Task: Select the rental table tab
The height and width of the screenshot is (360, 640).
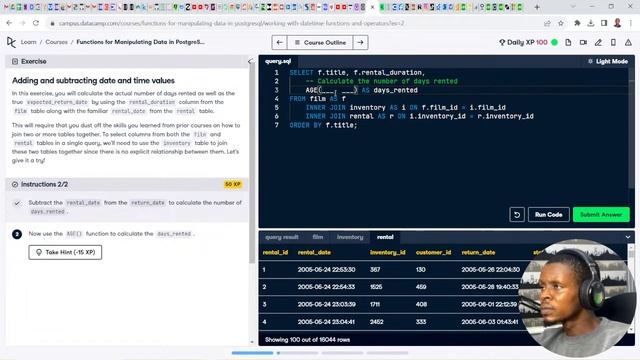Action: pyautogui.click(x=385, y=237)
